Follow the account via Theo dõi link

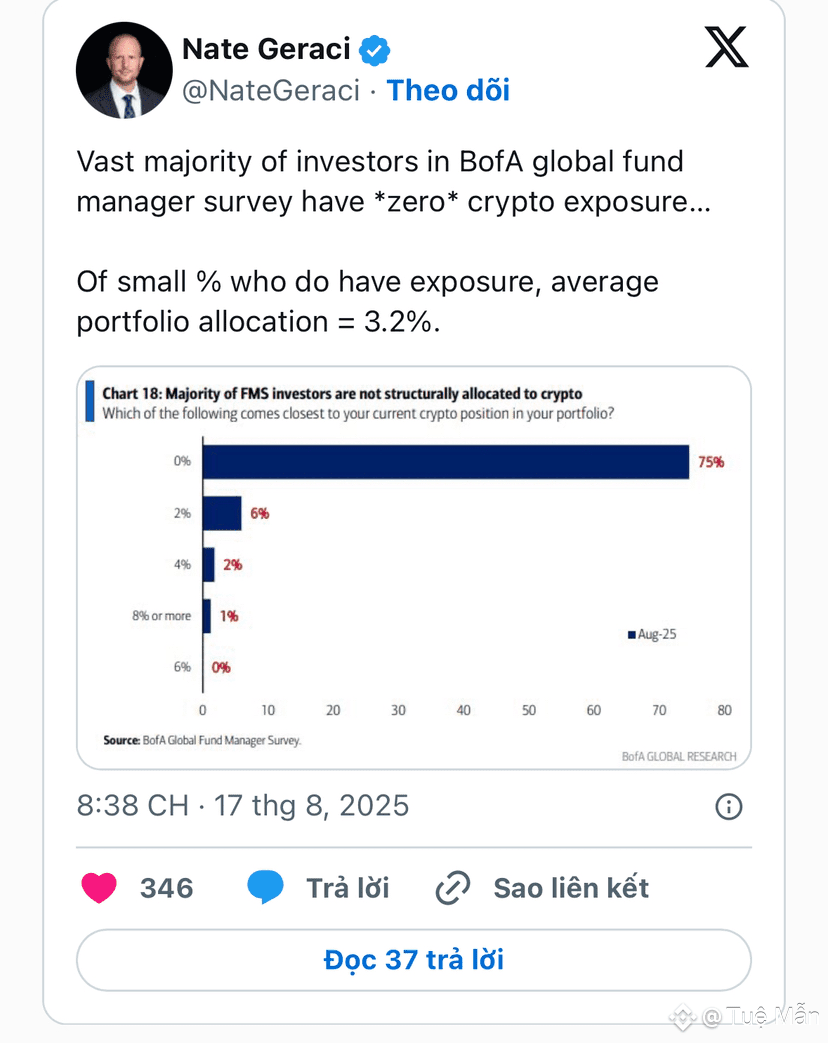pyautogui.click(x=448, y=90)
